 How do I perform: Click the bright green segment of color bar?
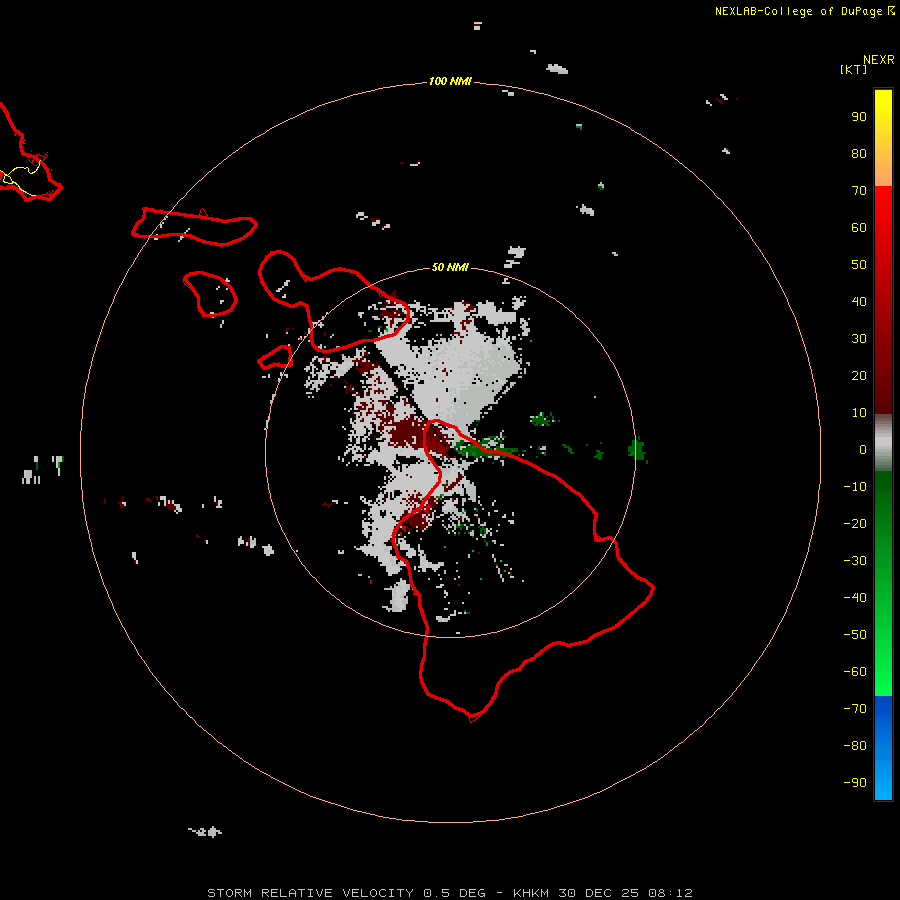(x=883, y=583)
